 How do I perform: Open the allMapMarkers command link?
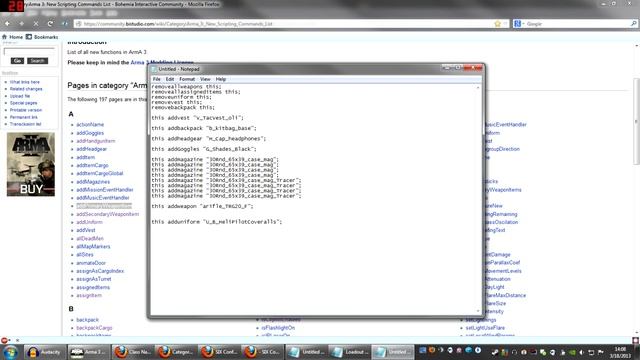click(93, 247)
